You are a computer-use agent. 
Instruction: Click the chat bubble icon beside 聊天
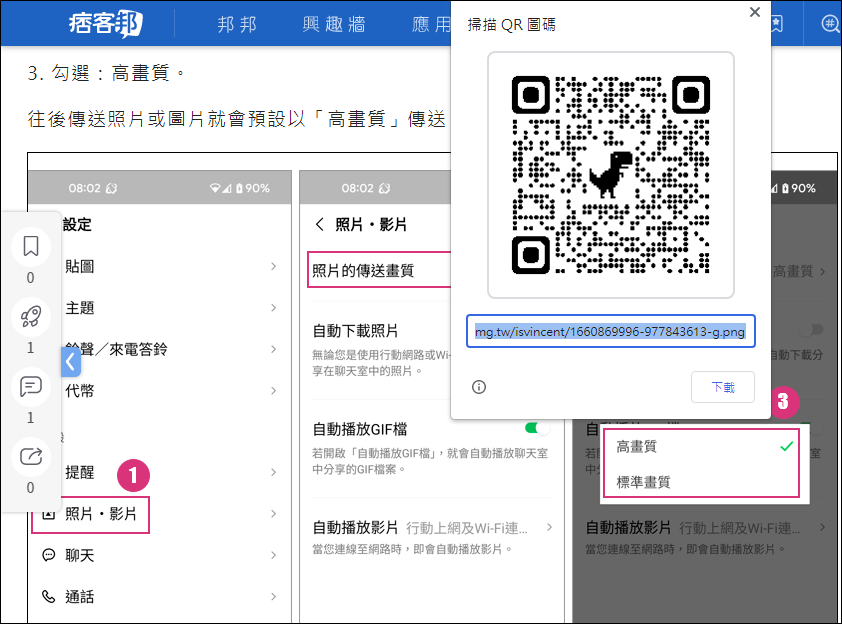coord(48,555)
